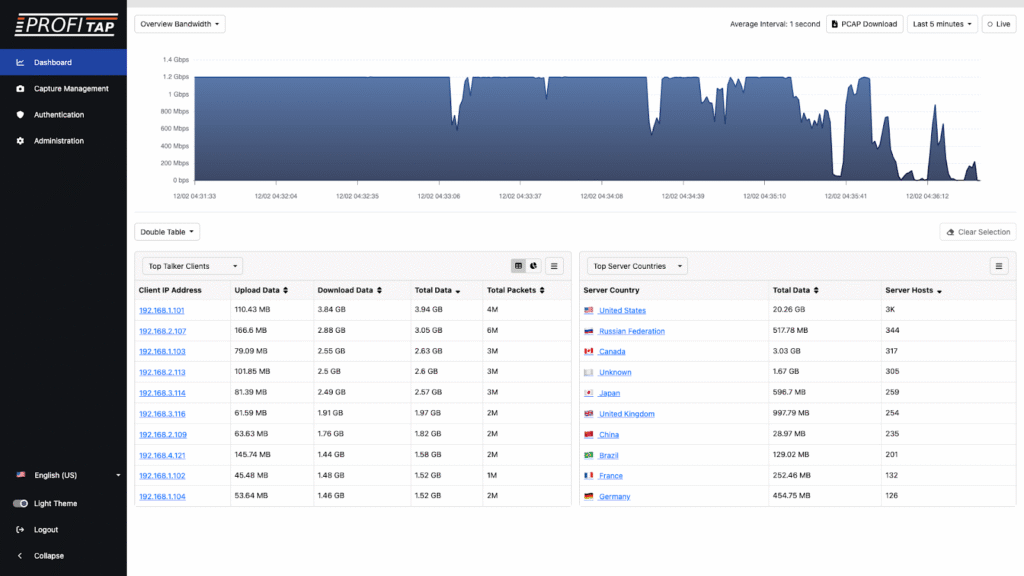This screenshot has width=1024, height=576.
Task: Click the Logout icon
Action: click(20, 530)
